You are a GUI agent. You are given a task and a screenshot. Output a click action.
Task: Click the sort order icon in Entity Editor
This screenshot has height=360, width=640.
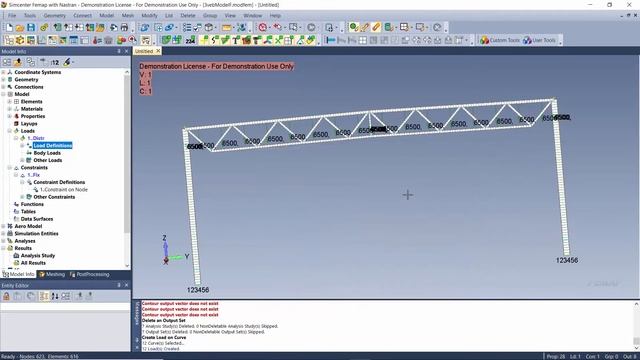[55, 296]
